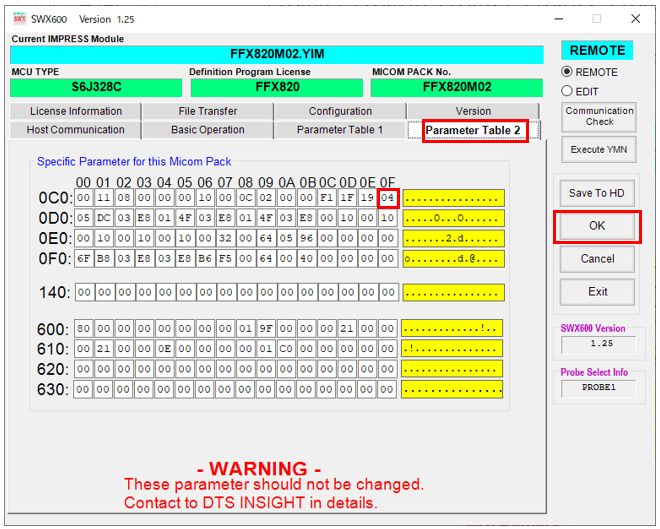Open the License Information tab

76,111
